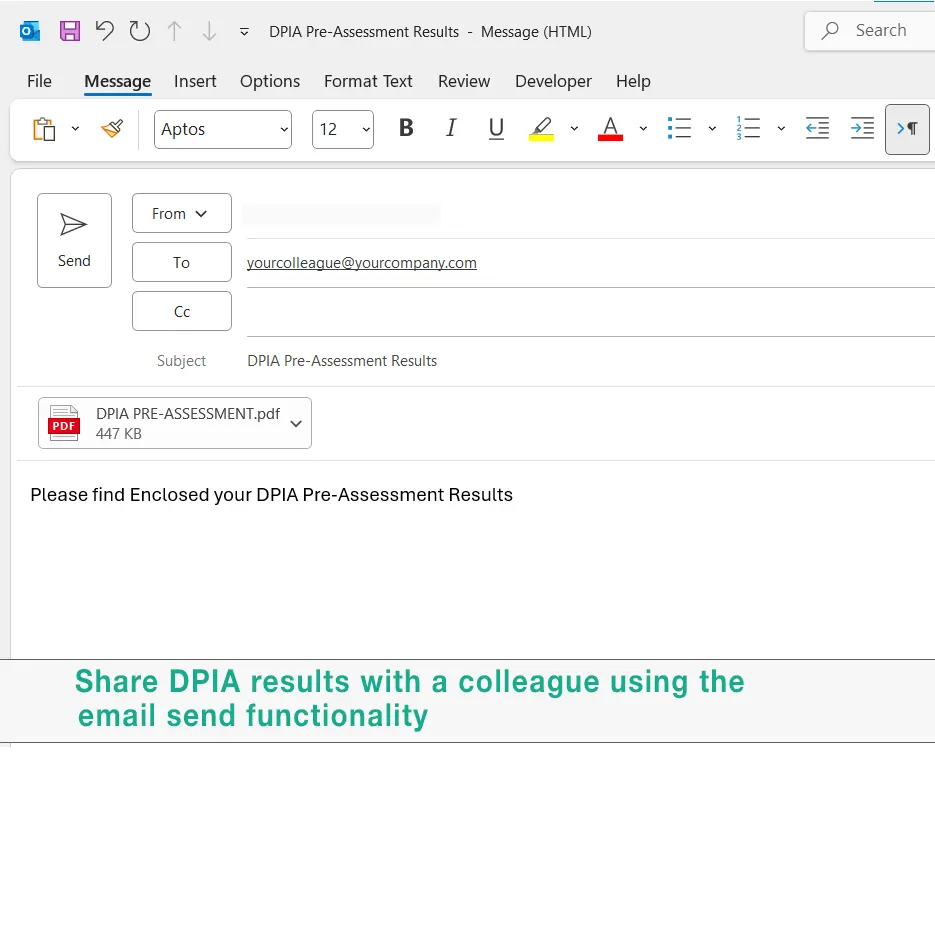935x936 pixels.
Task: Toggle Bold formatting
Action: click(406, 128)
